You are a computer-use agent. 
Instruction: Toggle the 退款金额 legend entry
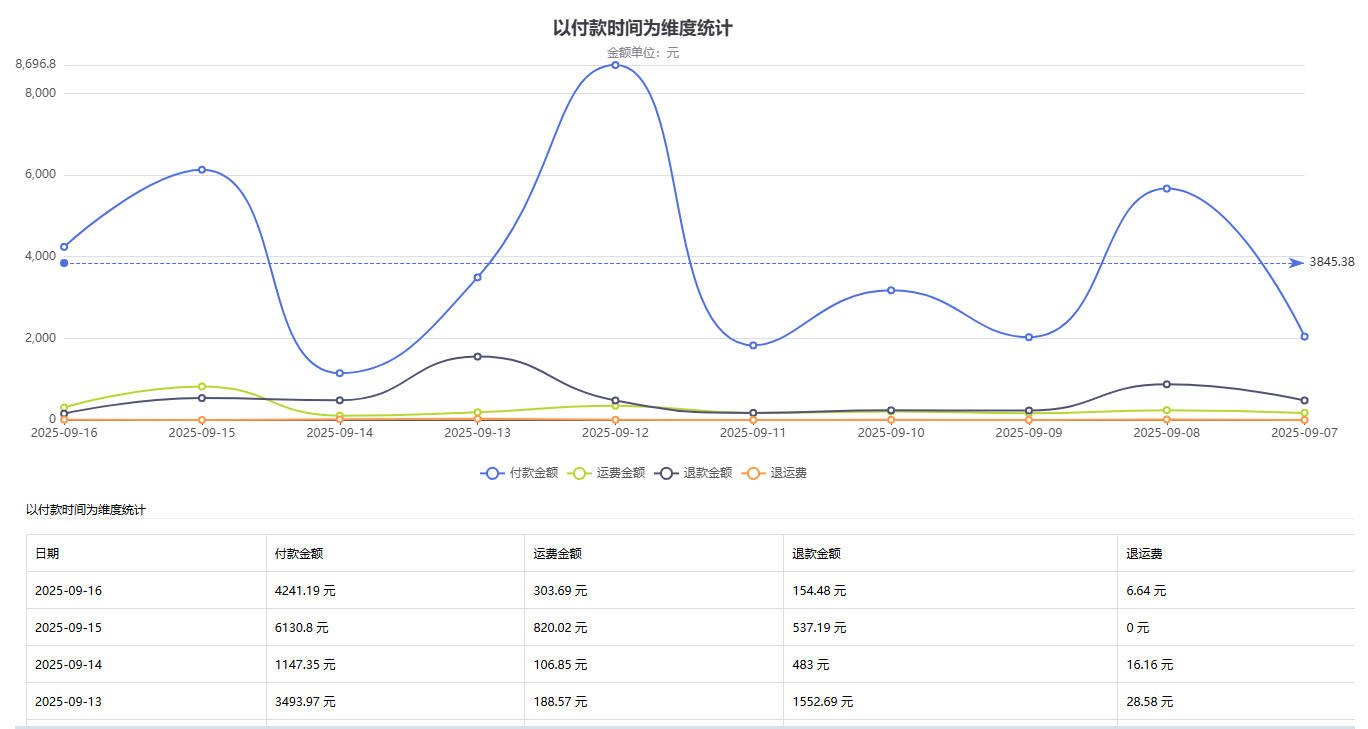pyautogui.click(x=694, y=473)
